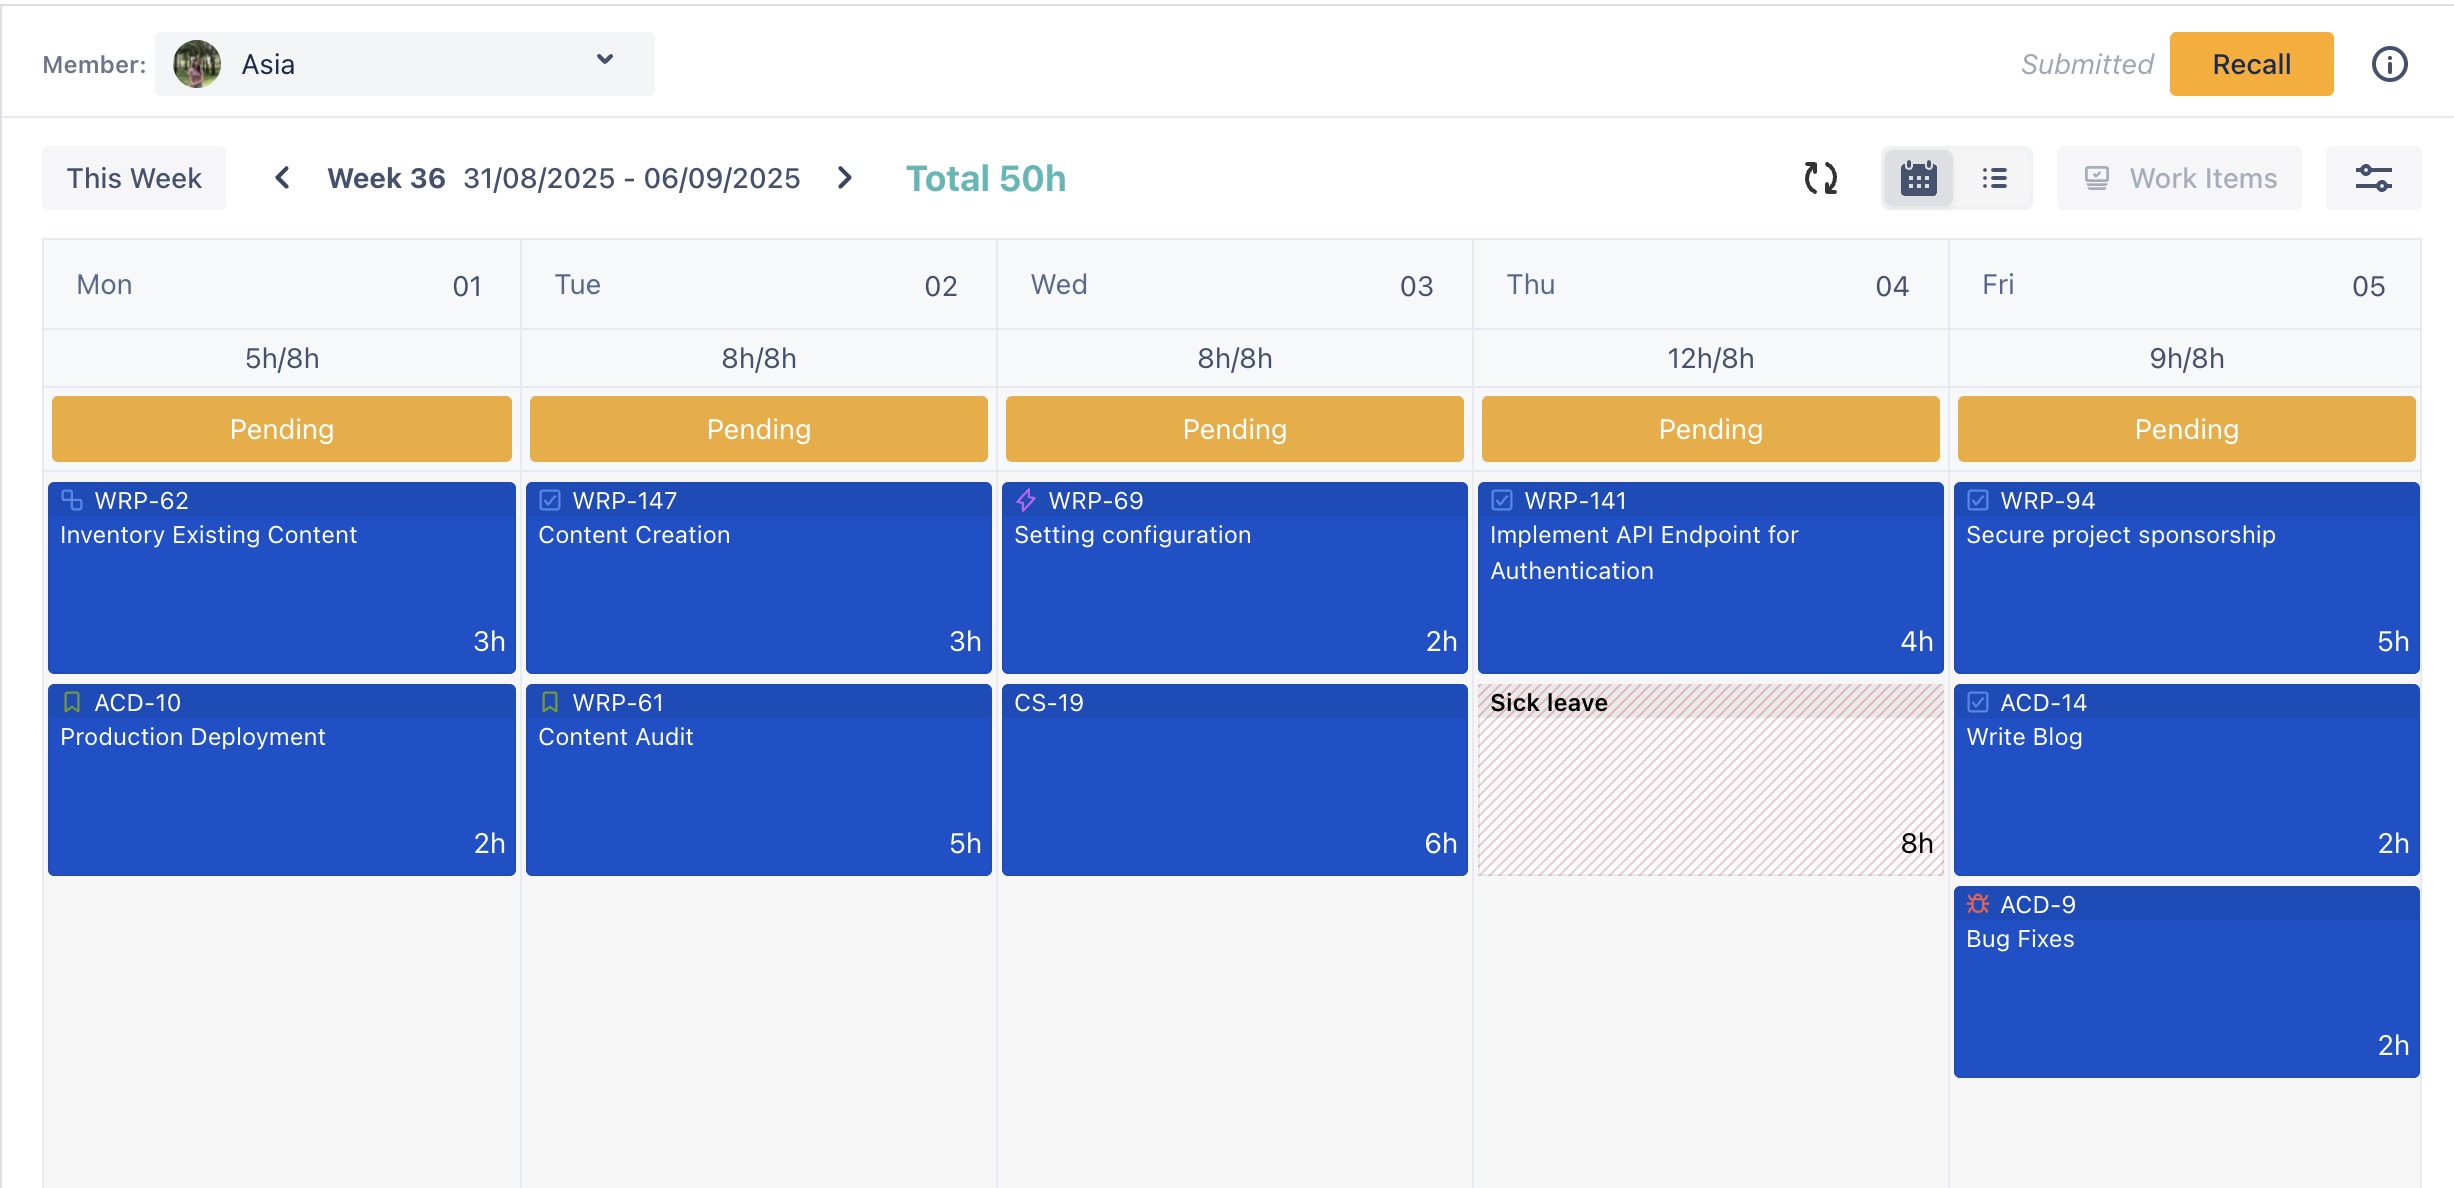
Task: Click Asia's member avatar
Action: pos(197,65)
